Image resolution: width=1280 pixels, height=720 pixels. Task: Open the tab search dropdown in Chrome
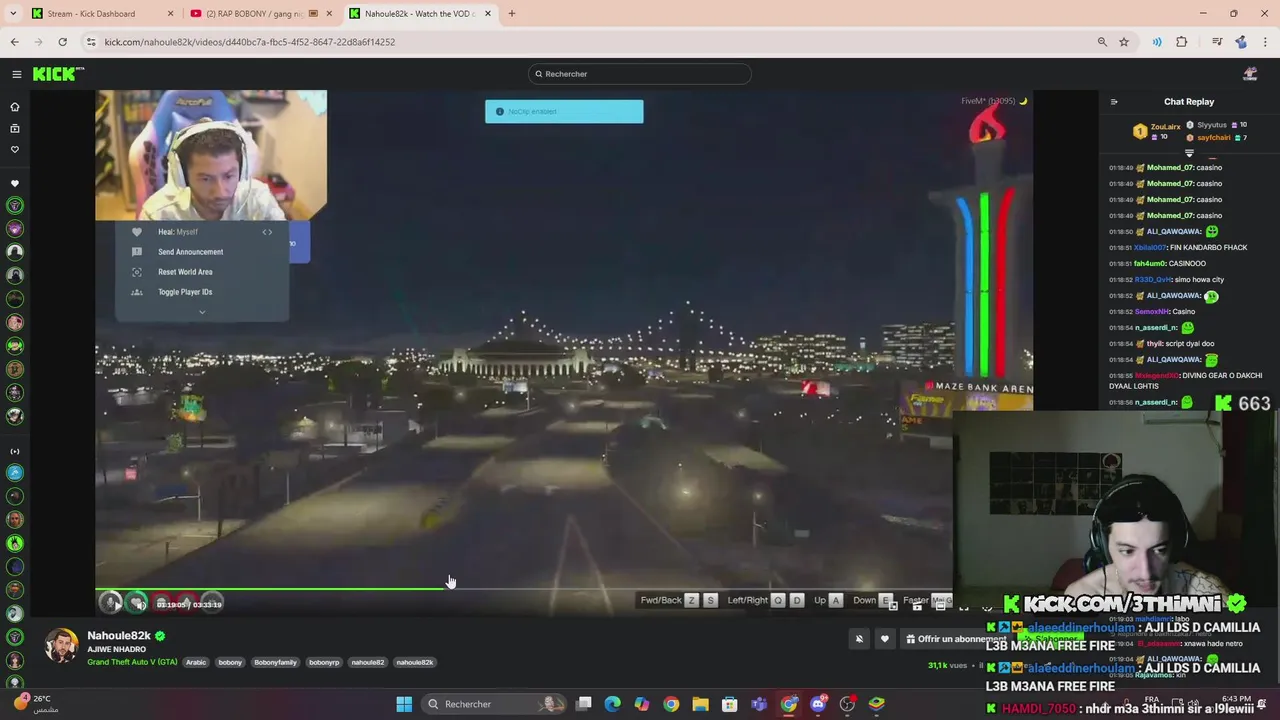[13, 14]
